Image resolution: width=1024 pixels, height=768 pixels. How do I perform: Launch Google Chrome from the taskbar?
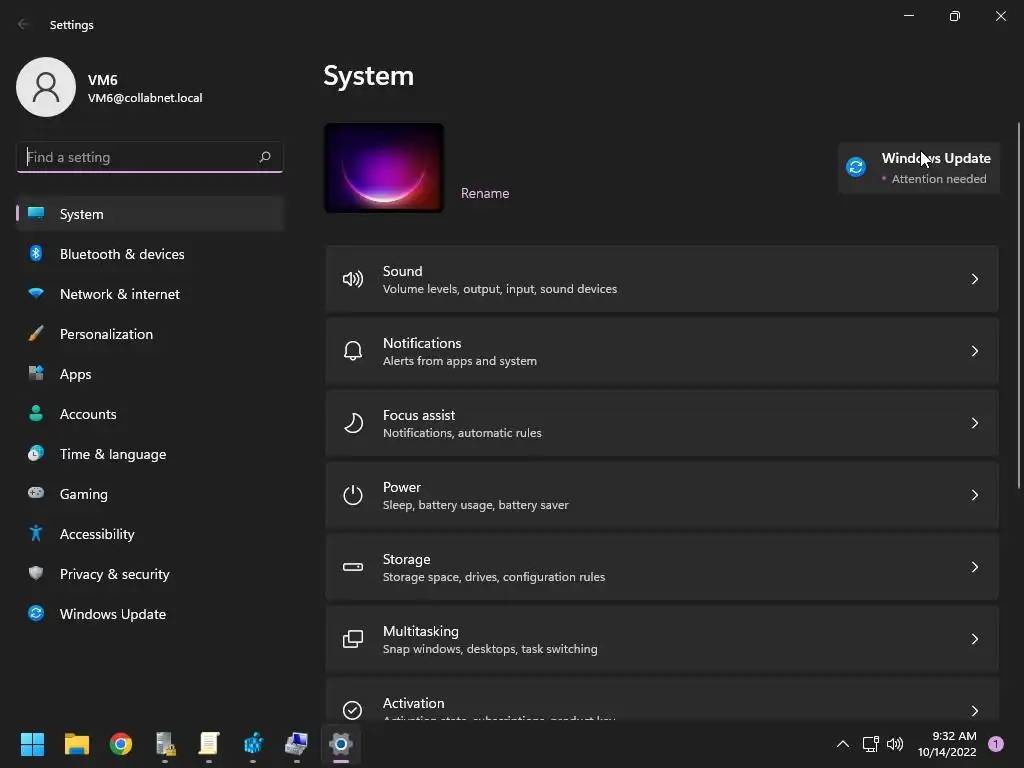[121, 744]
